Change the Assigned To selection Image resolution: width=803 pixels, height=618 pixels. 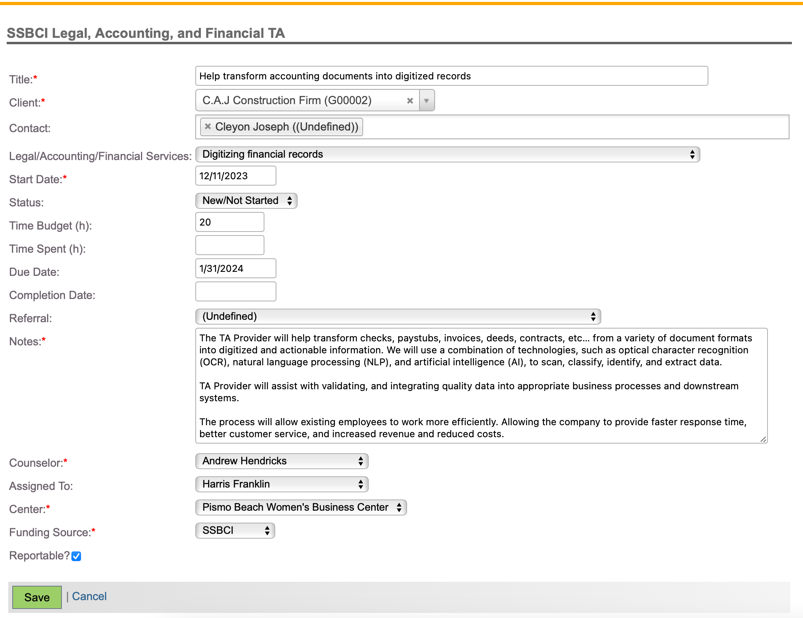(282, 485)
